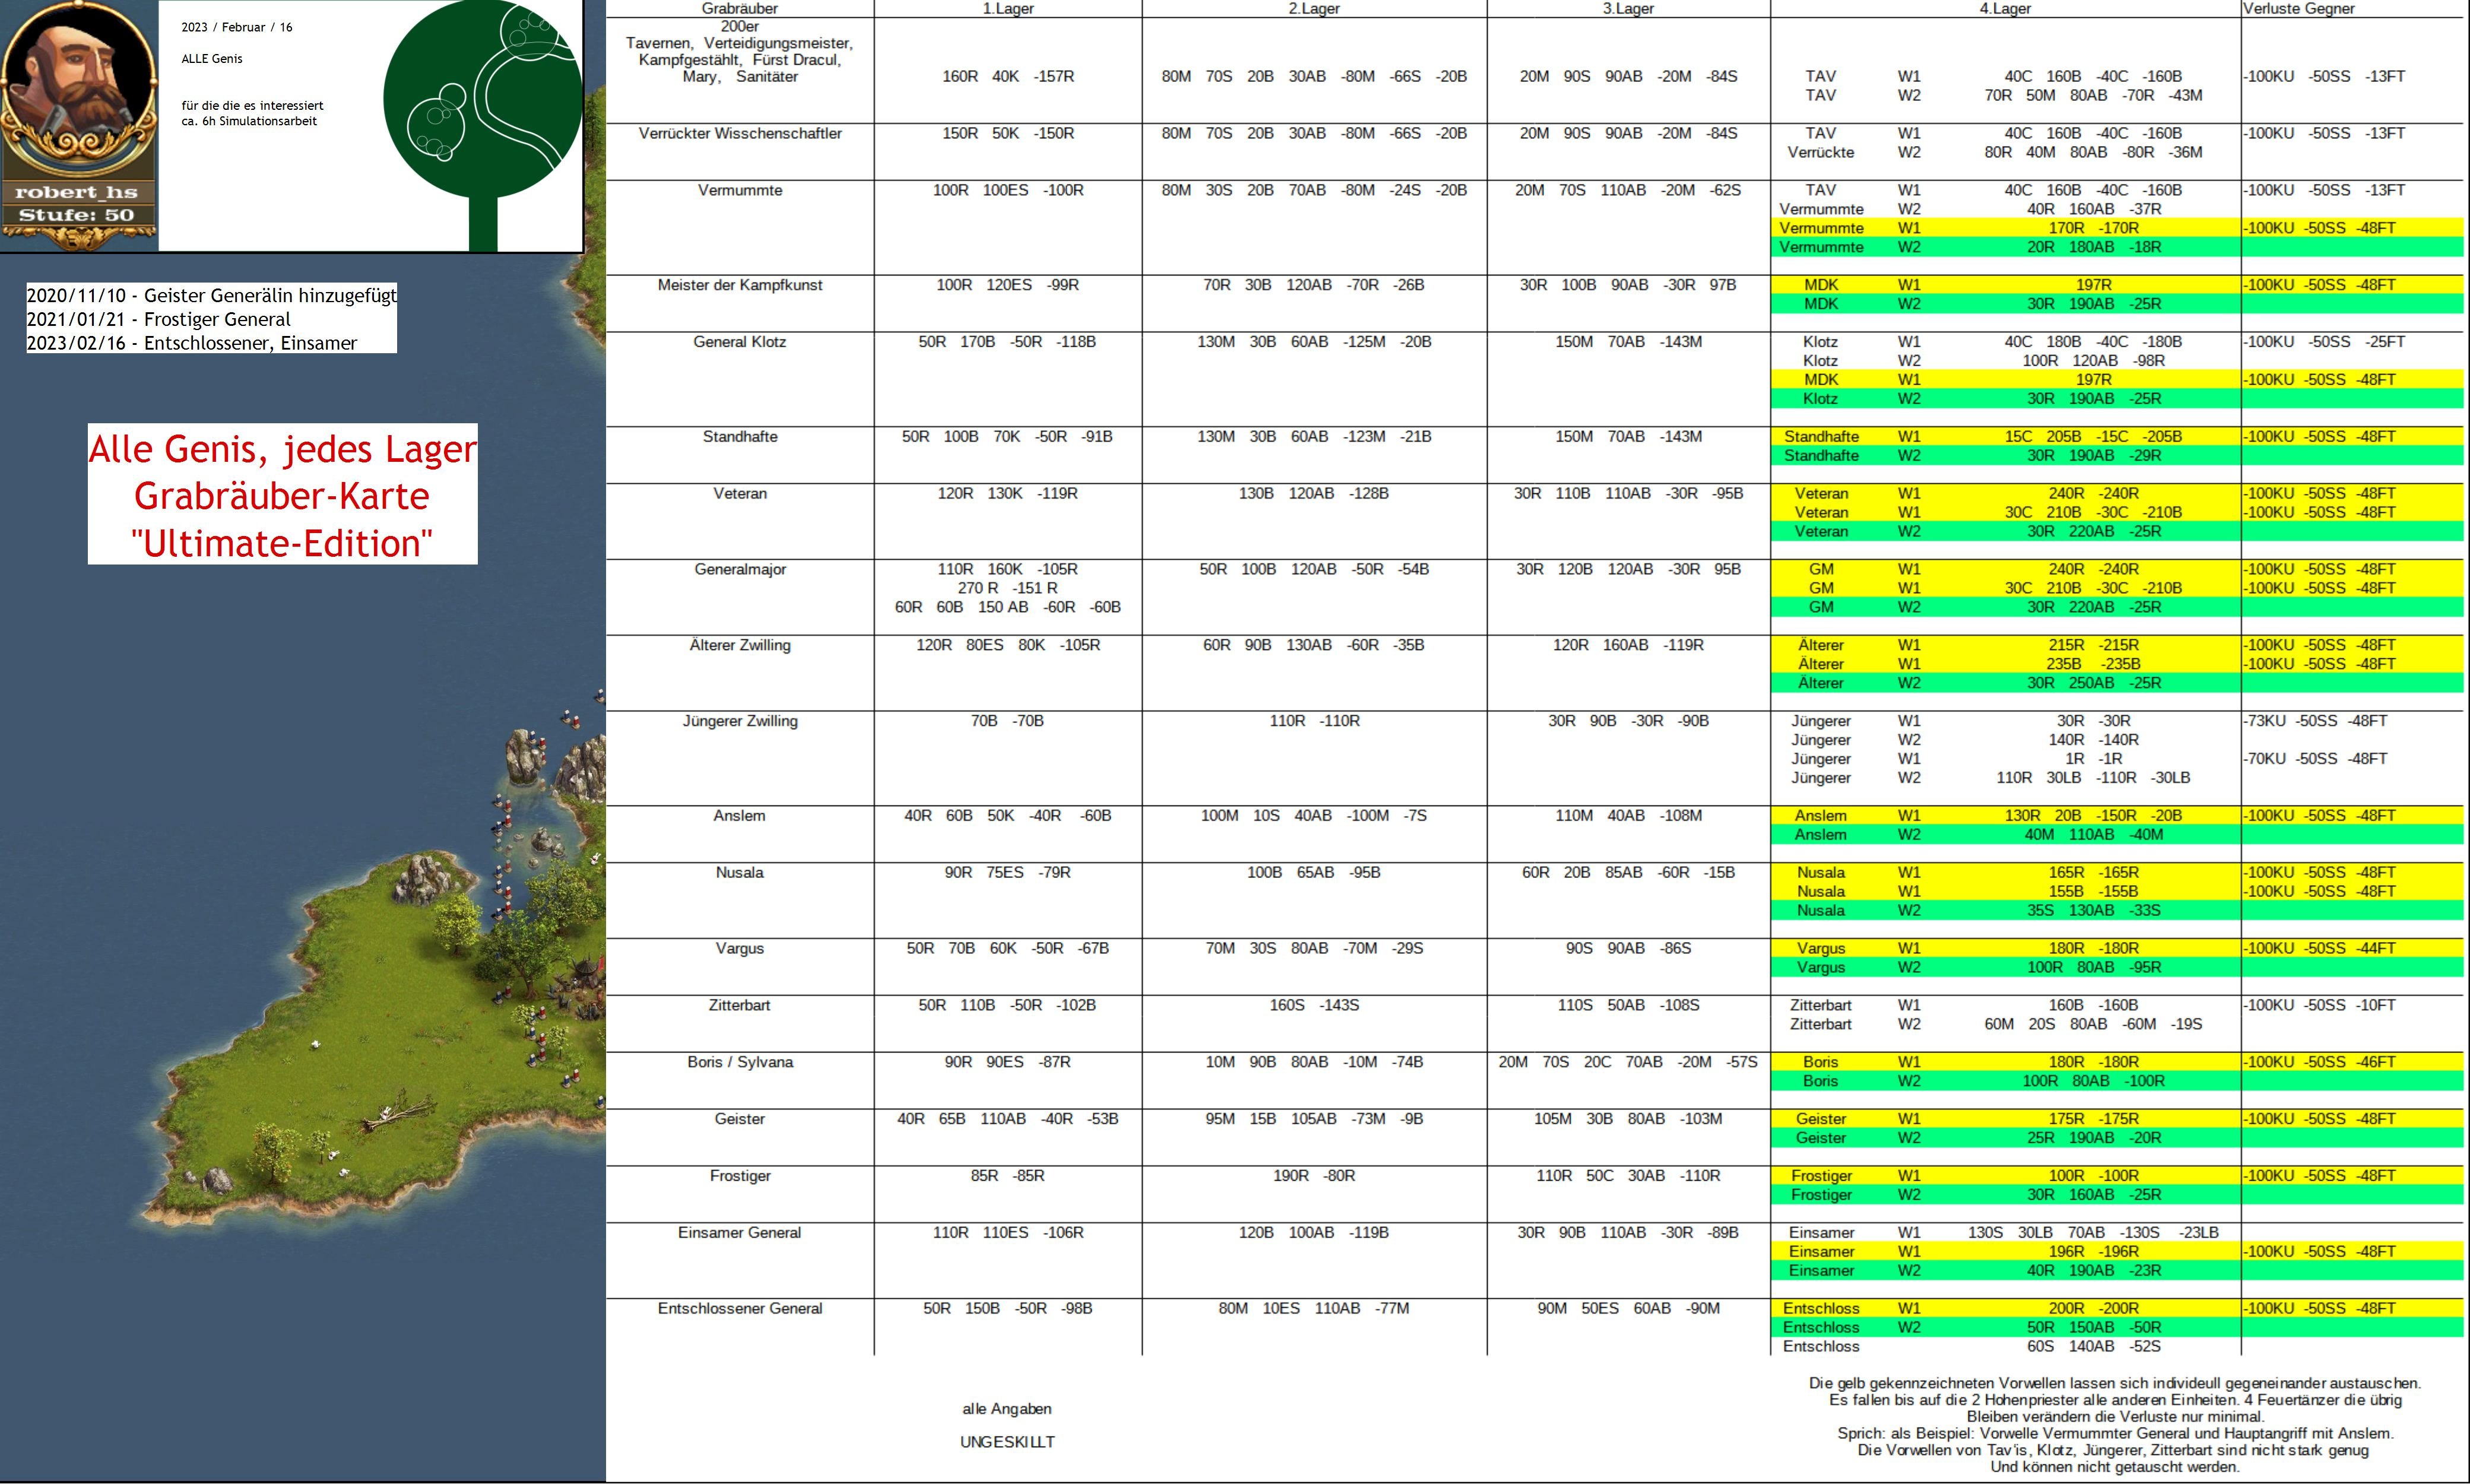Click the green tree logo graphic
The height and width of the screenshot is (1484, 2470).
[x=482, y=100]
